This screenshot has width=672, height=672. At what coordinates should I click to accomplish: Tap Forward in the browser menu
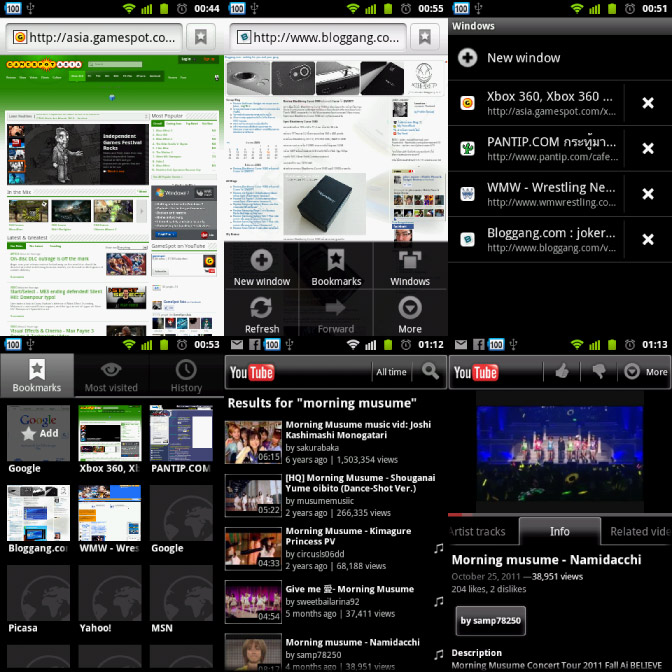[336, 314]
